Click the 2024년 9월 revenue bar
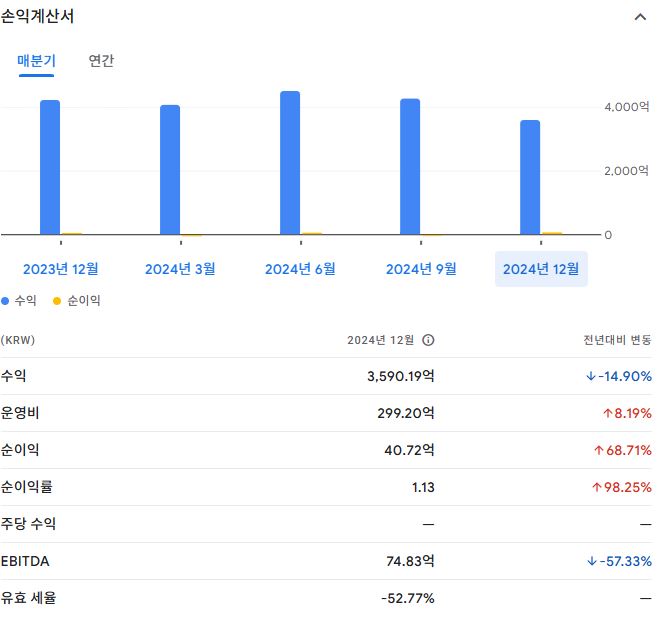This screenshot has width=662, height=627. [x=410, y=166]
